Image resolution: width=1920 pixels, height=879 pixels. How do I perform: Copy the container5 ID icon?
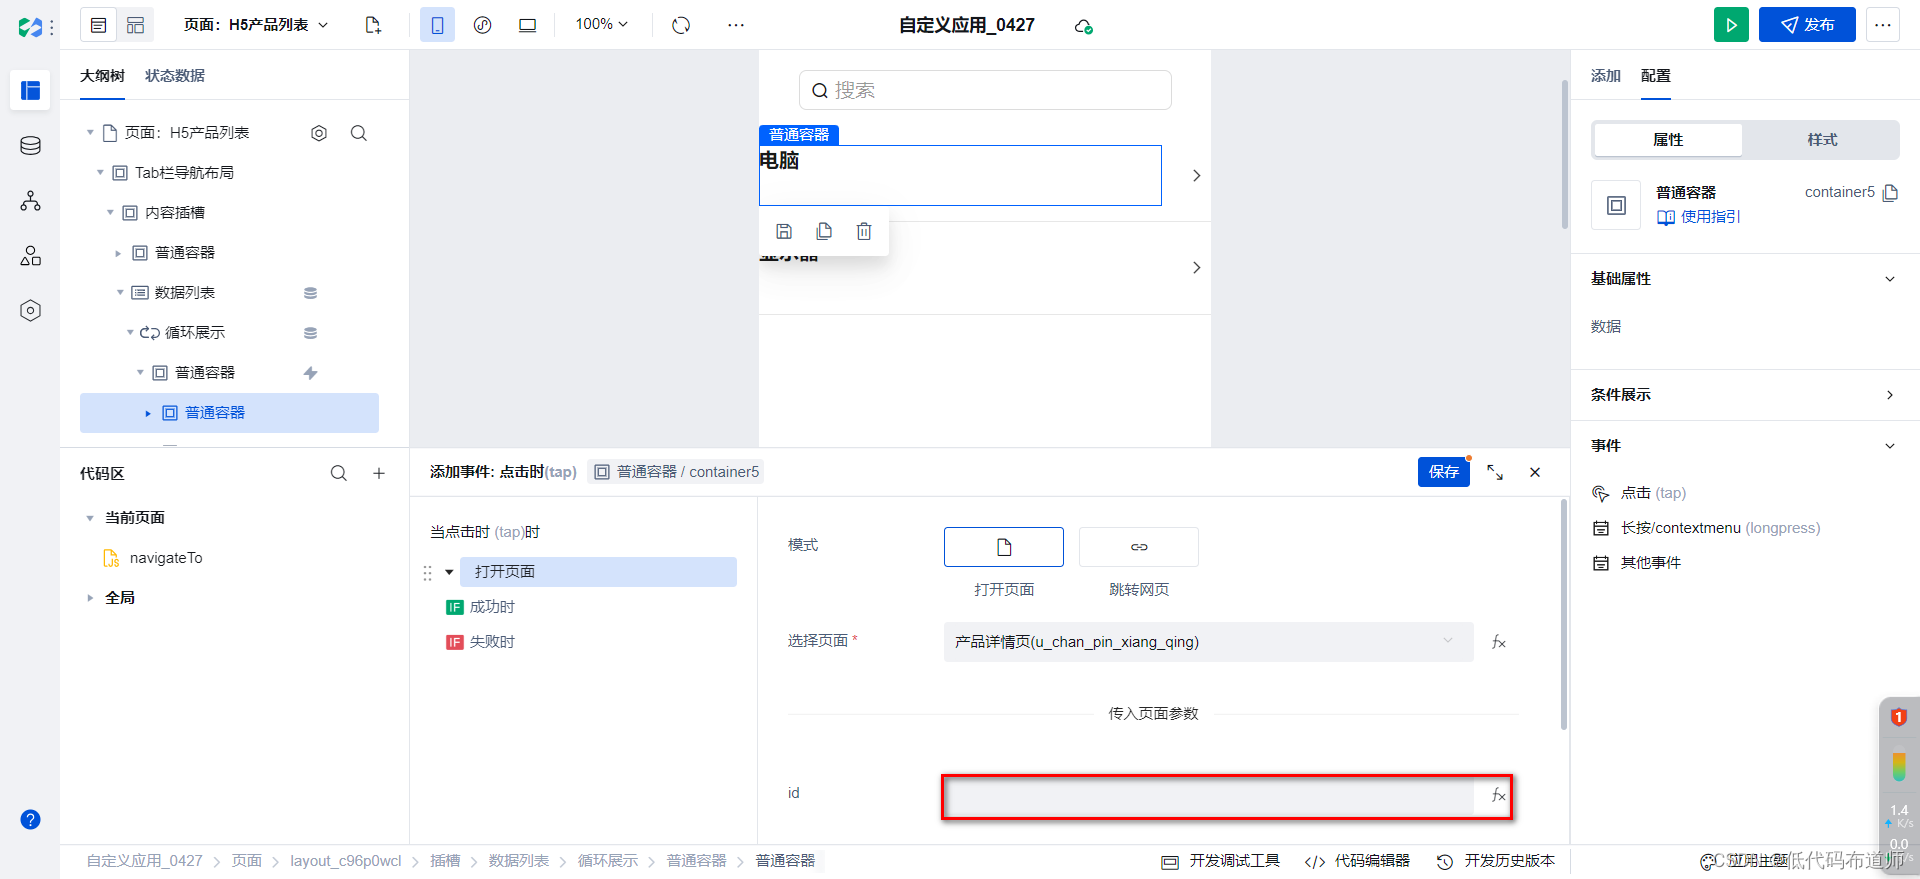[x=1890, y=193]
